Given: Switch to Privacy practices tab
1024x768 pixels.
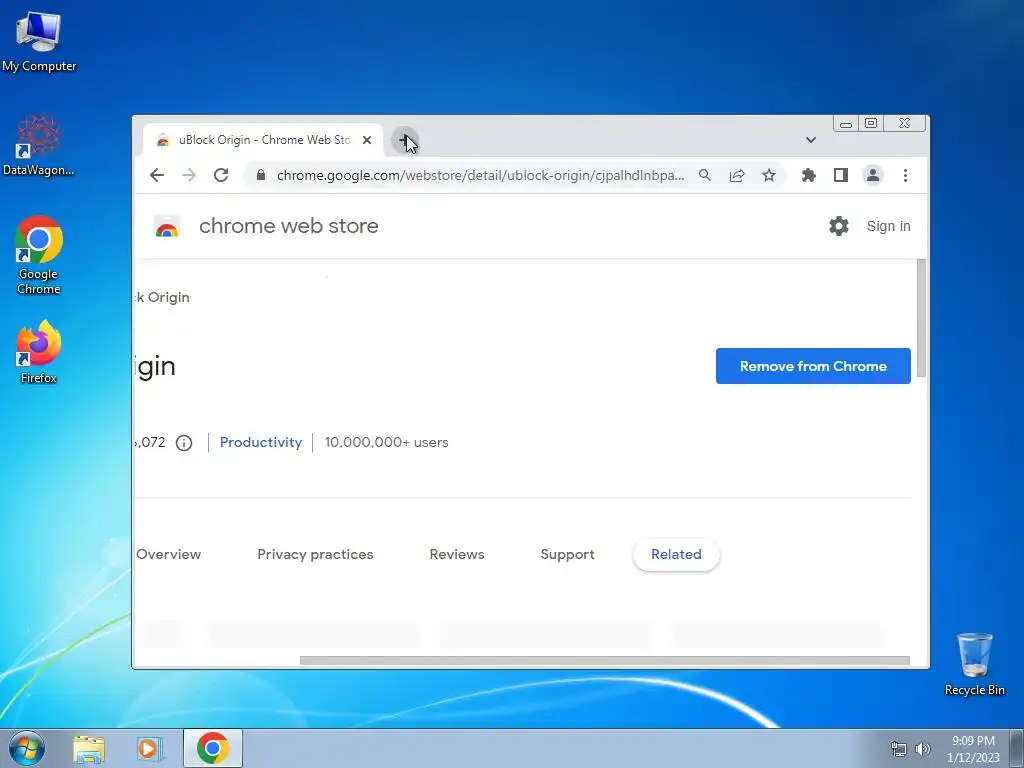Looking at the screenshot, I should pos(315,554).
